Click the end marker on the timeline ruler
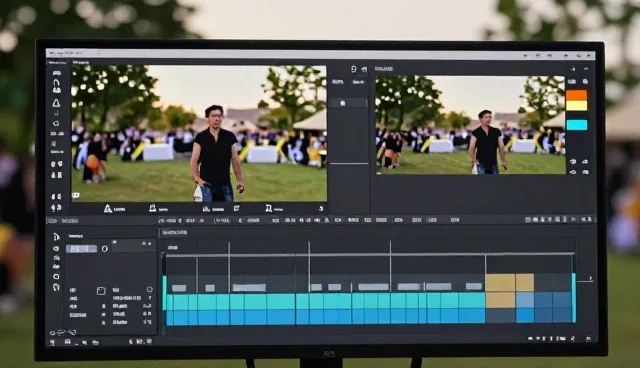 573,254
